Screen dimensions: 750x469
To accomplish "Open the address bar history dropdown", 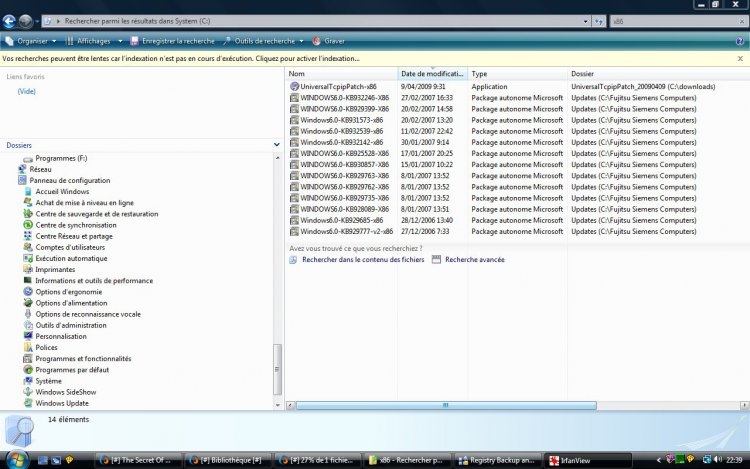I will click(585, 21).
